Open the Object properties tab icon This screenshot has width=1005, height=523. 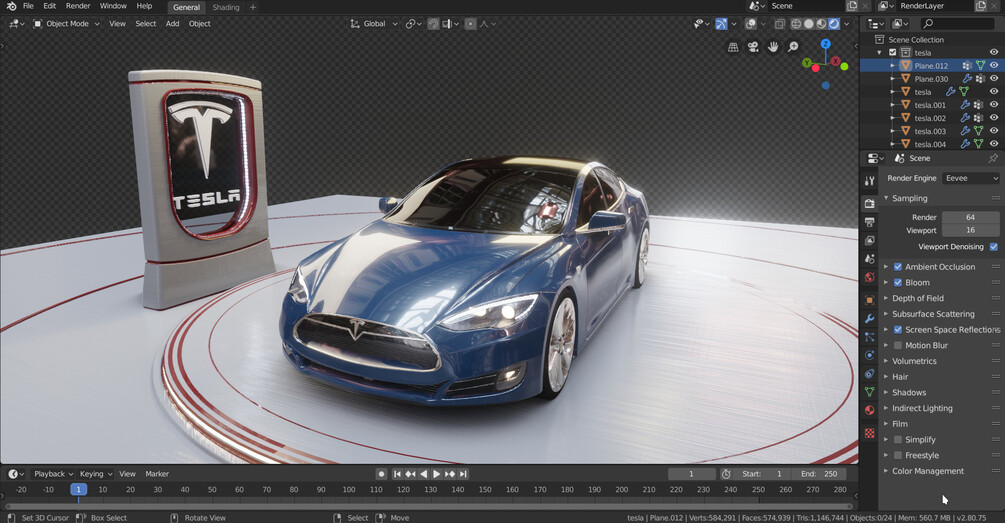[x=869, y=299]
